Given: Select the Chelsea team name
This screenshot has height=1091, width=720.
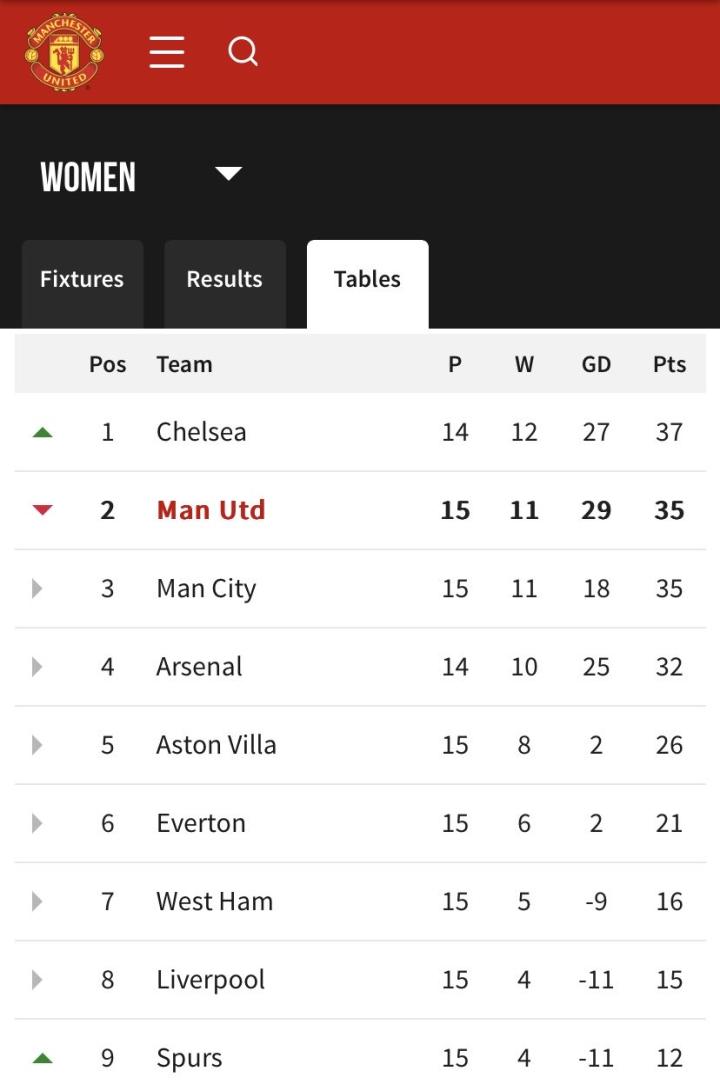Looking at the screenshot, I should pos(201,432).
